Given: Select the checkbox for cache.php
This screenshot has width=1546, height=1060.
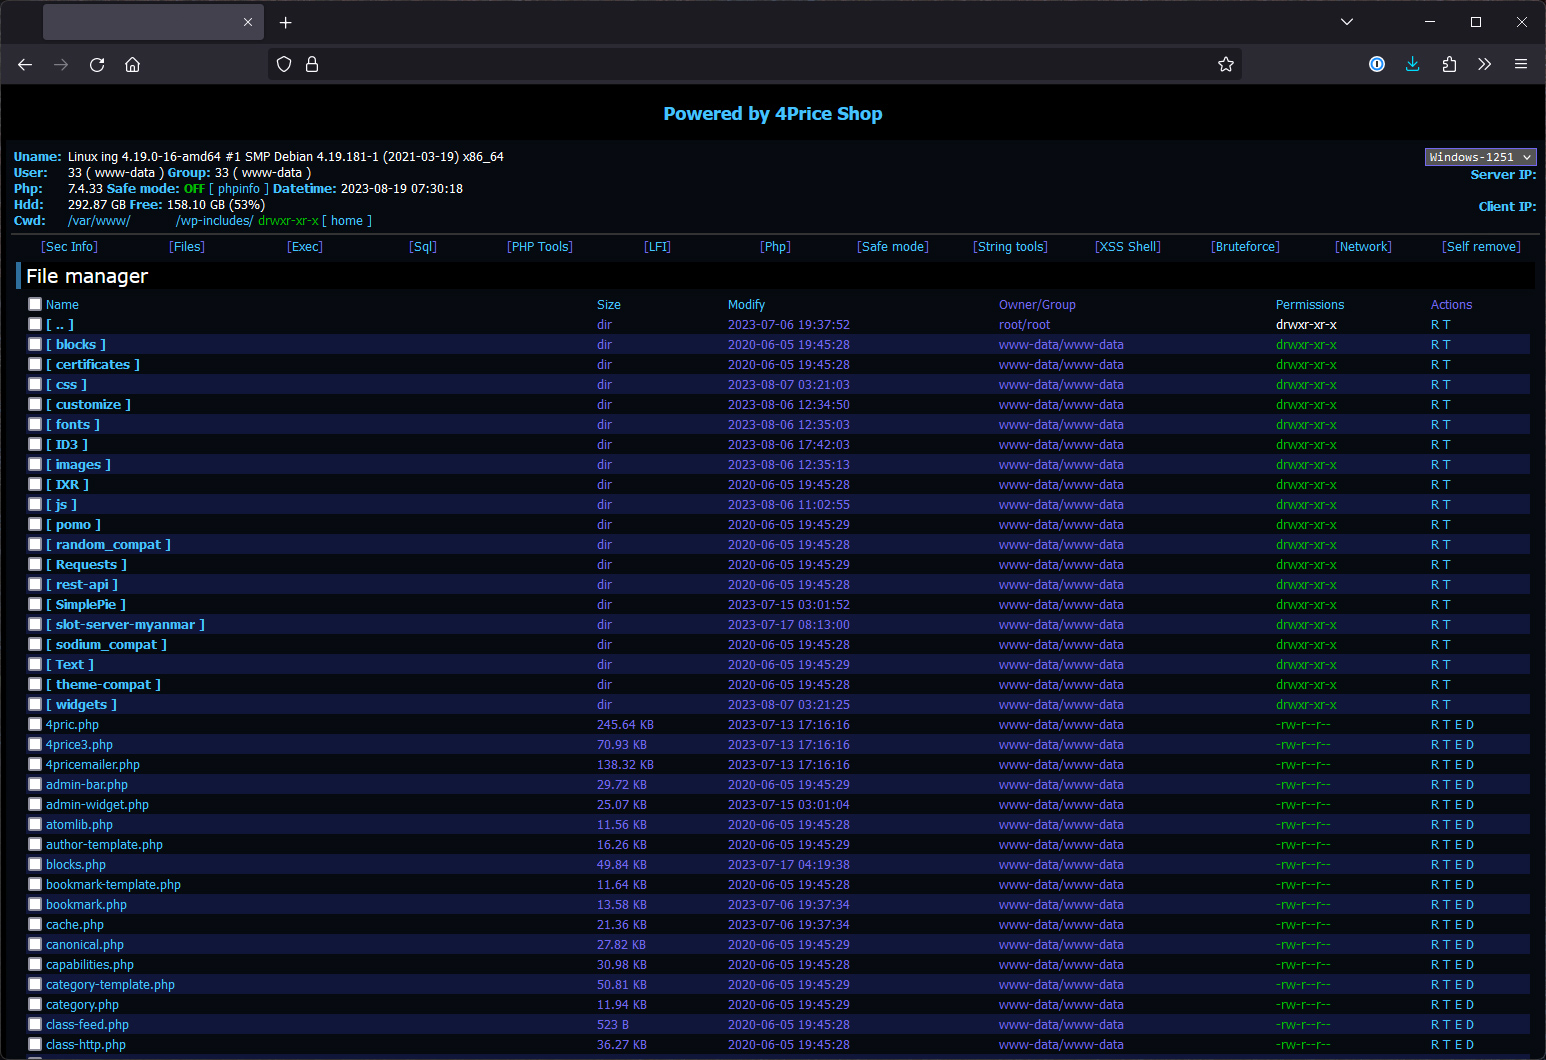Looking at the screenshot, I should click(x=35, y=924).
